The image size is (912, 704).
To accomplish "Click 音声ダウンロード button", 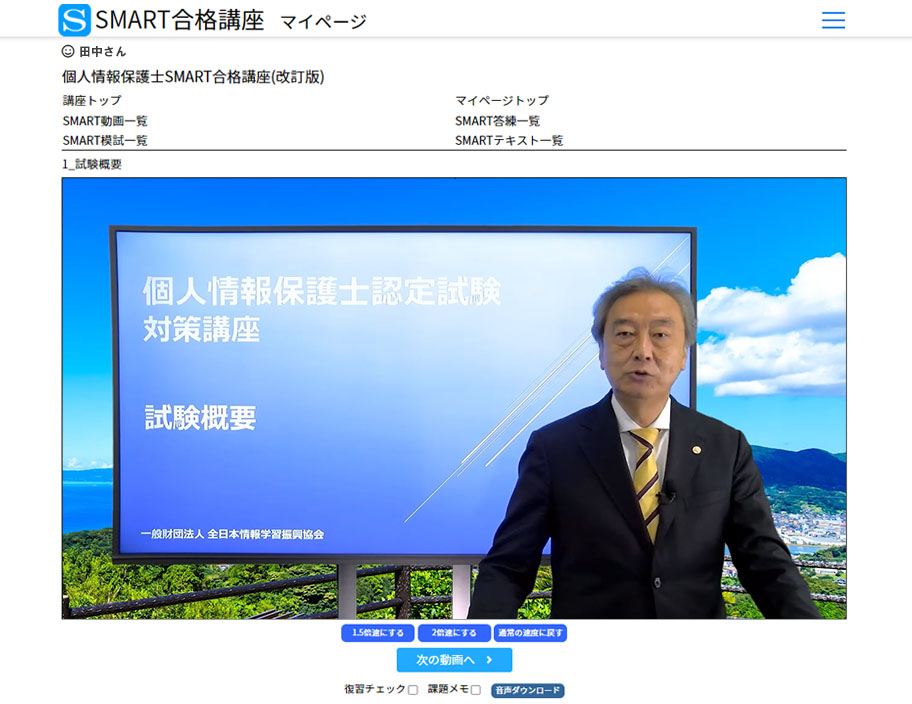I will 528,690.
